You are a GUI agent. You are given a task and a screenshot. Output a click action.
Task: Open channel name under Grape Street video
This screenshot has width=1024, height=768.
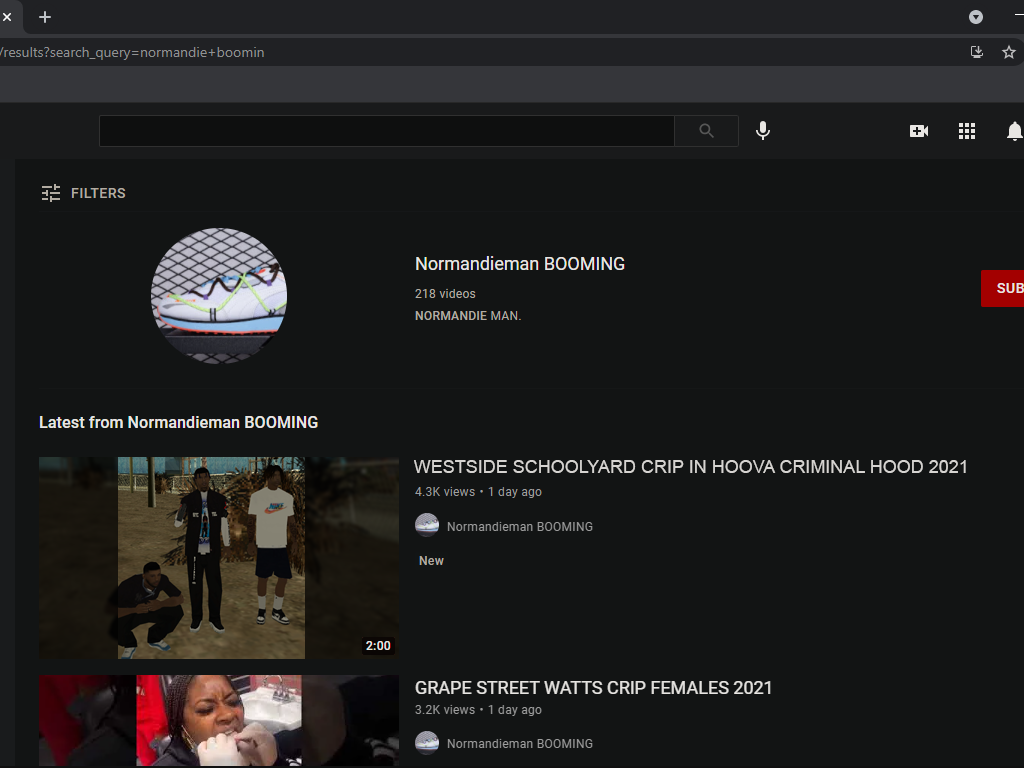click(520, 744)
